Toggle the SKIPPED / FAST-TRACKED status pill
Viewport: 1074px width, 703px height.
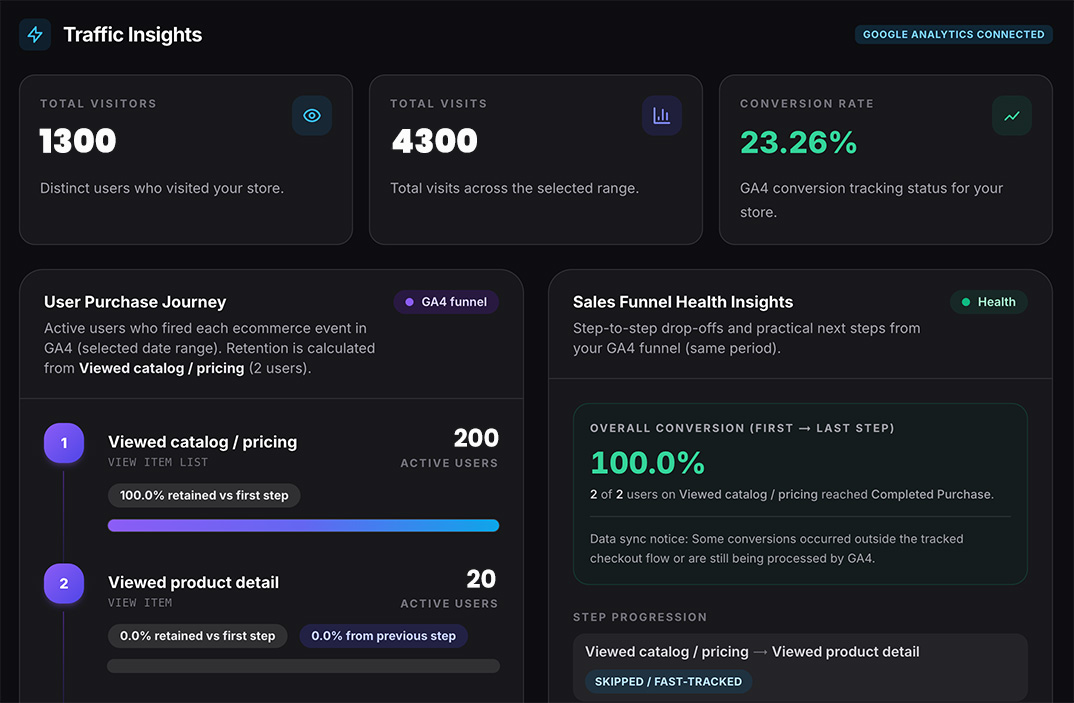click(667, 681)
